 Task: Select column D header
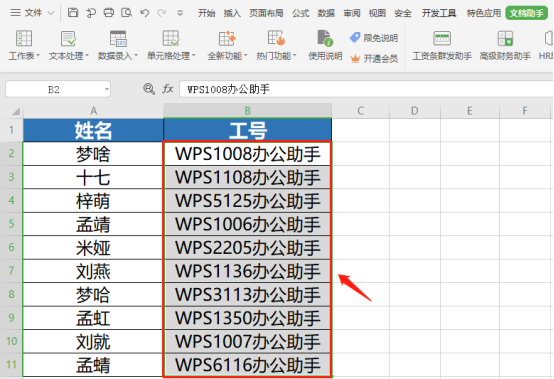415,111
